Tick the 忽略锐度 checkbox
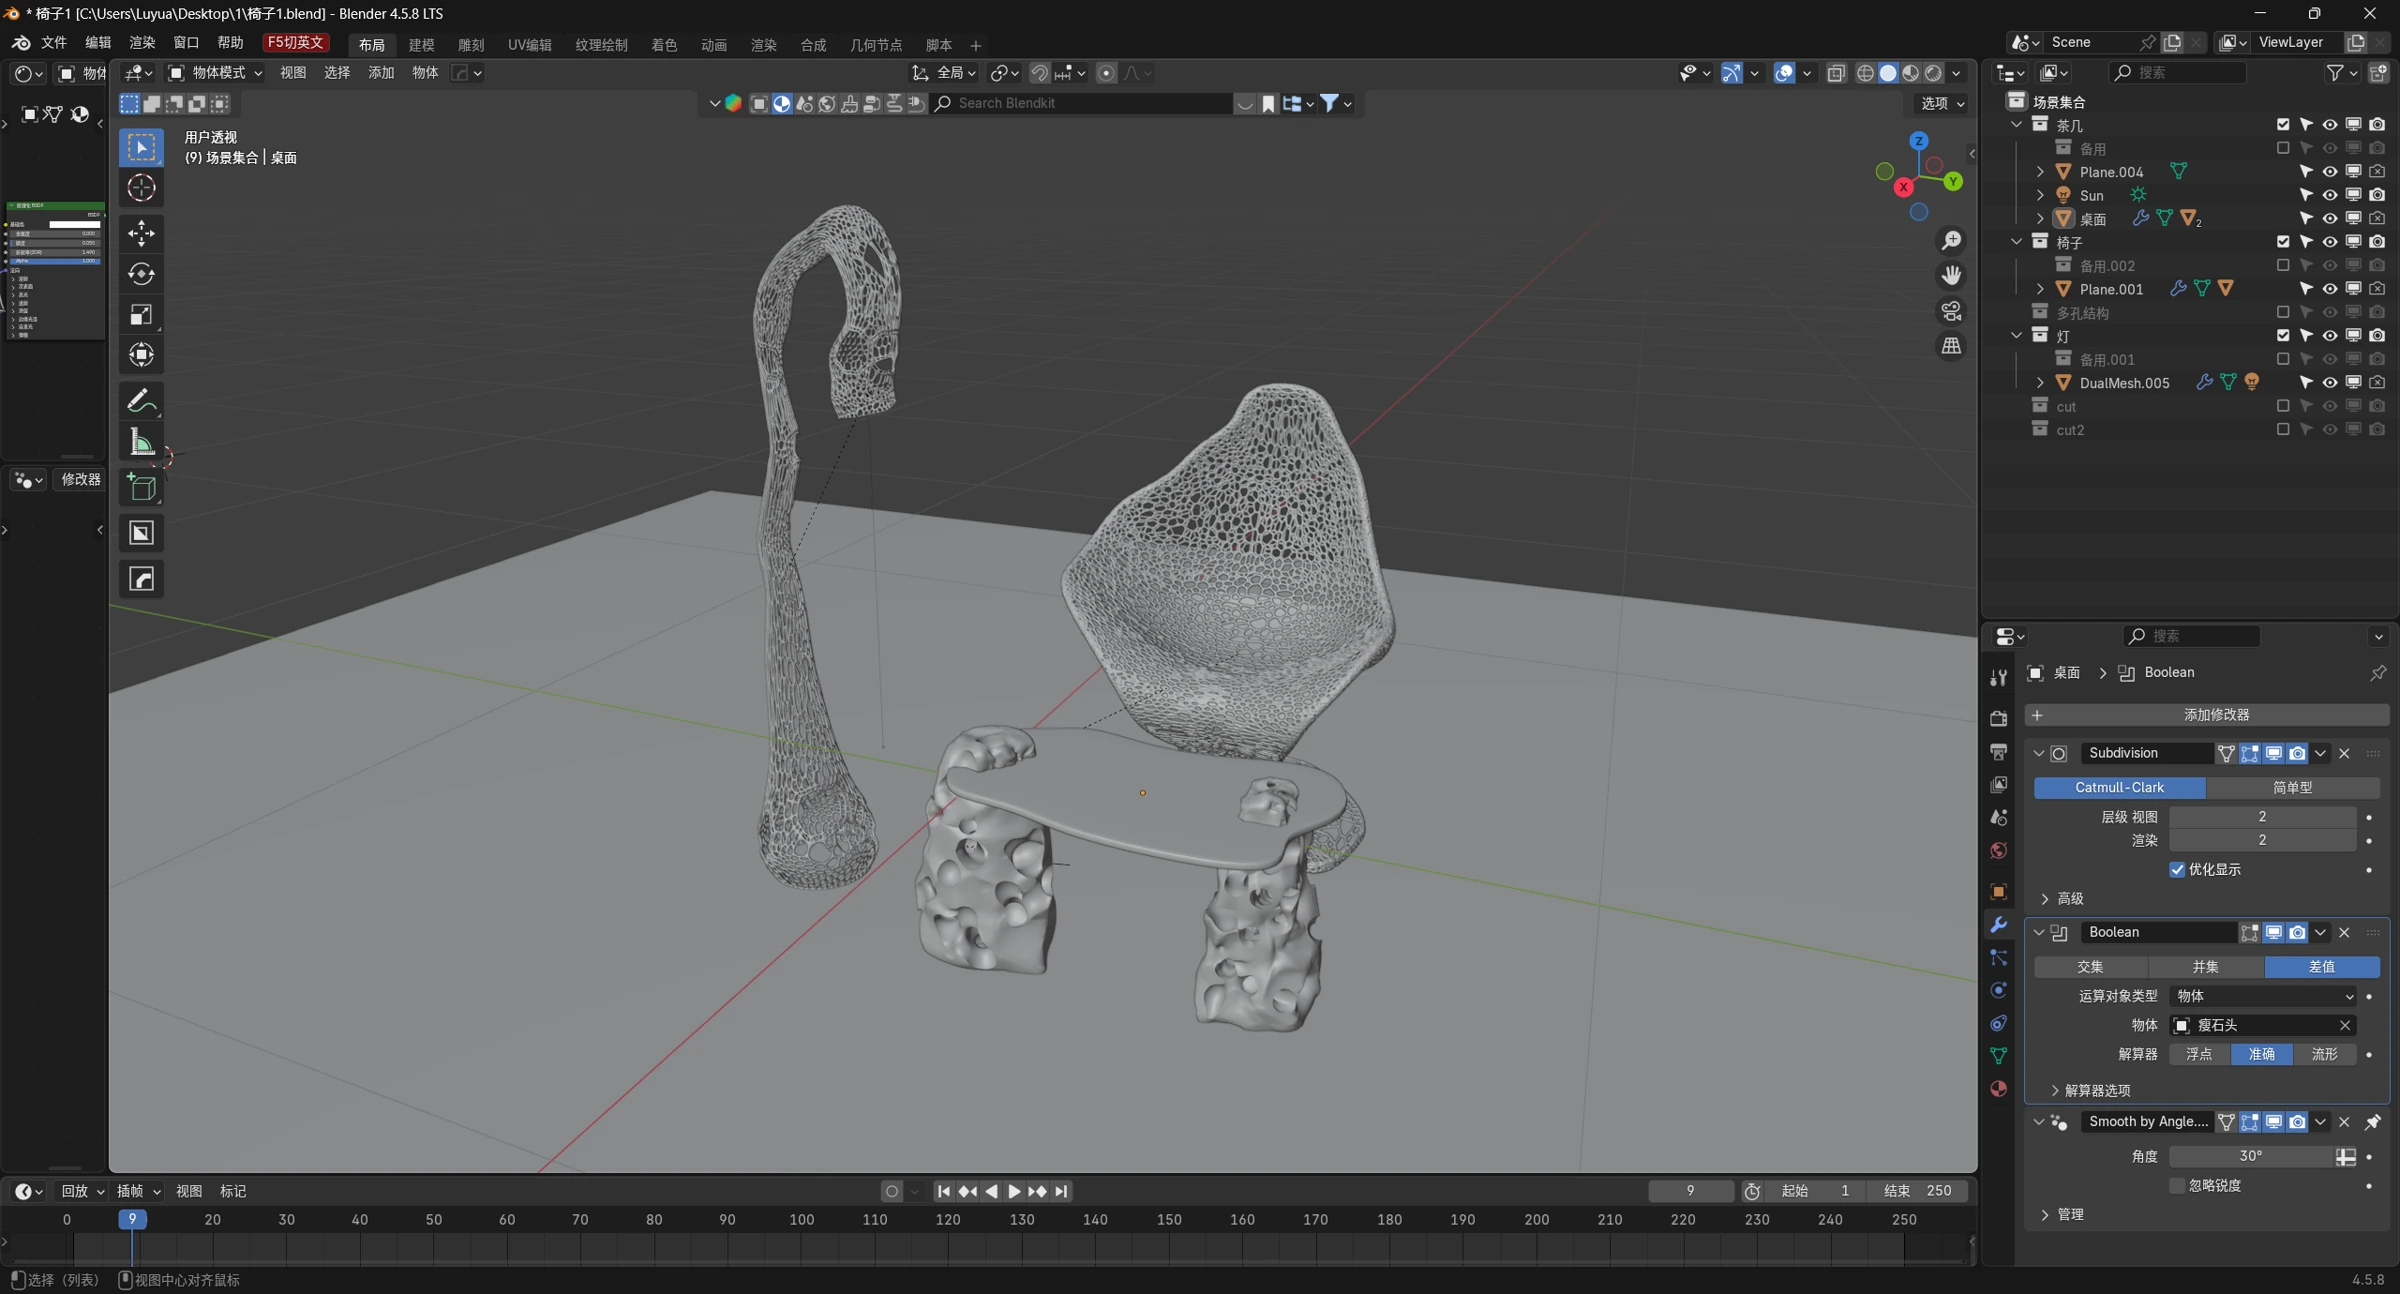 [2177, 1185]
